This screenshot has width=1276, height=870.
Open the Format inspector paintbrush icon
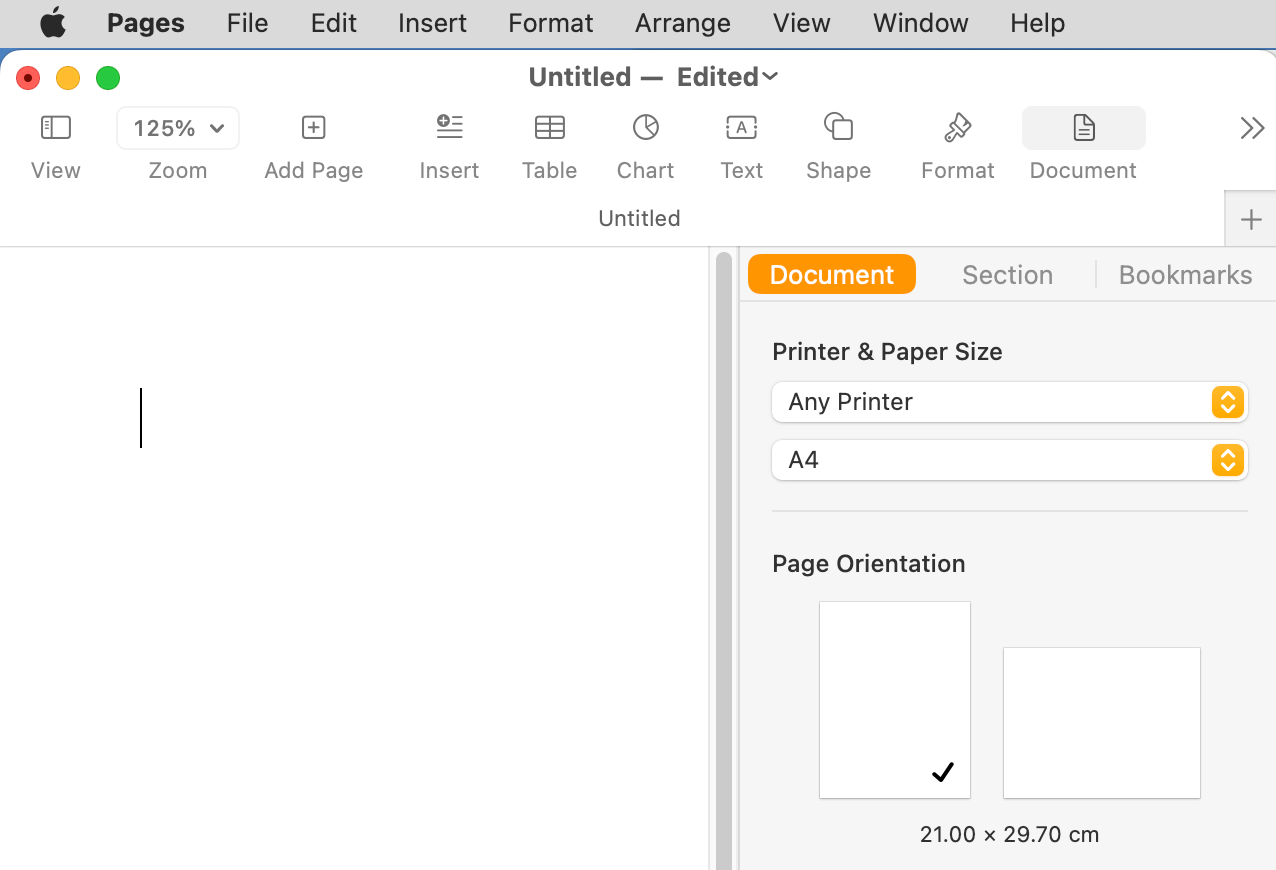coord(958,128)
